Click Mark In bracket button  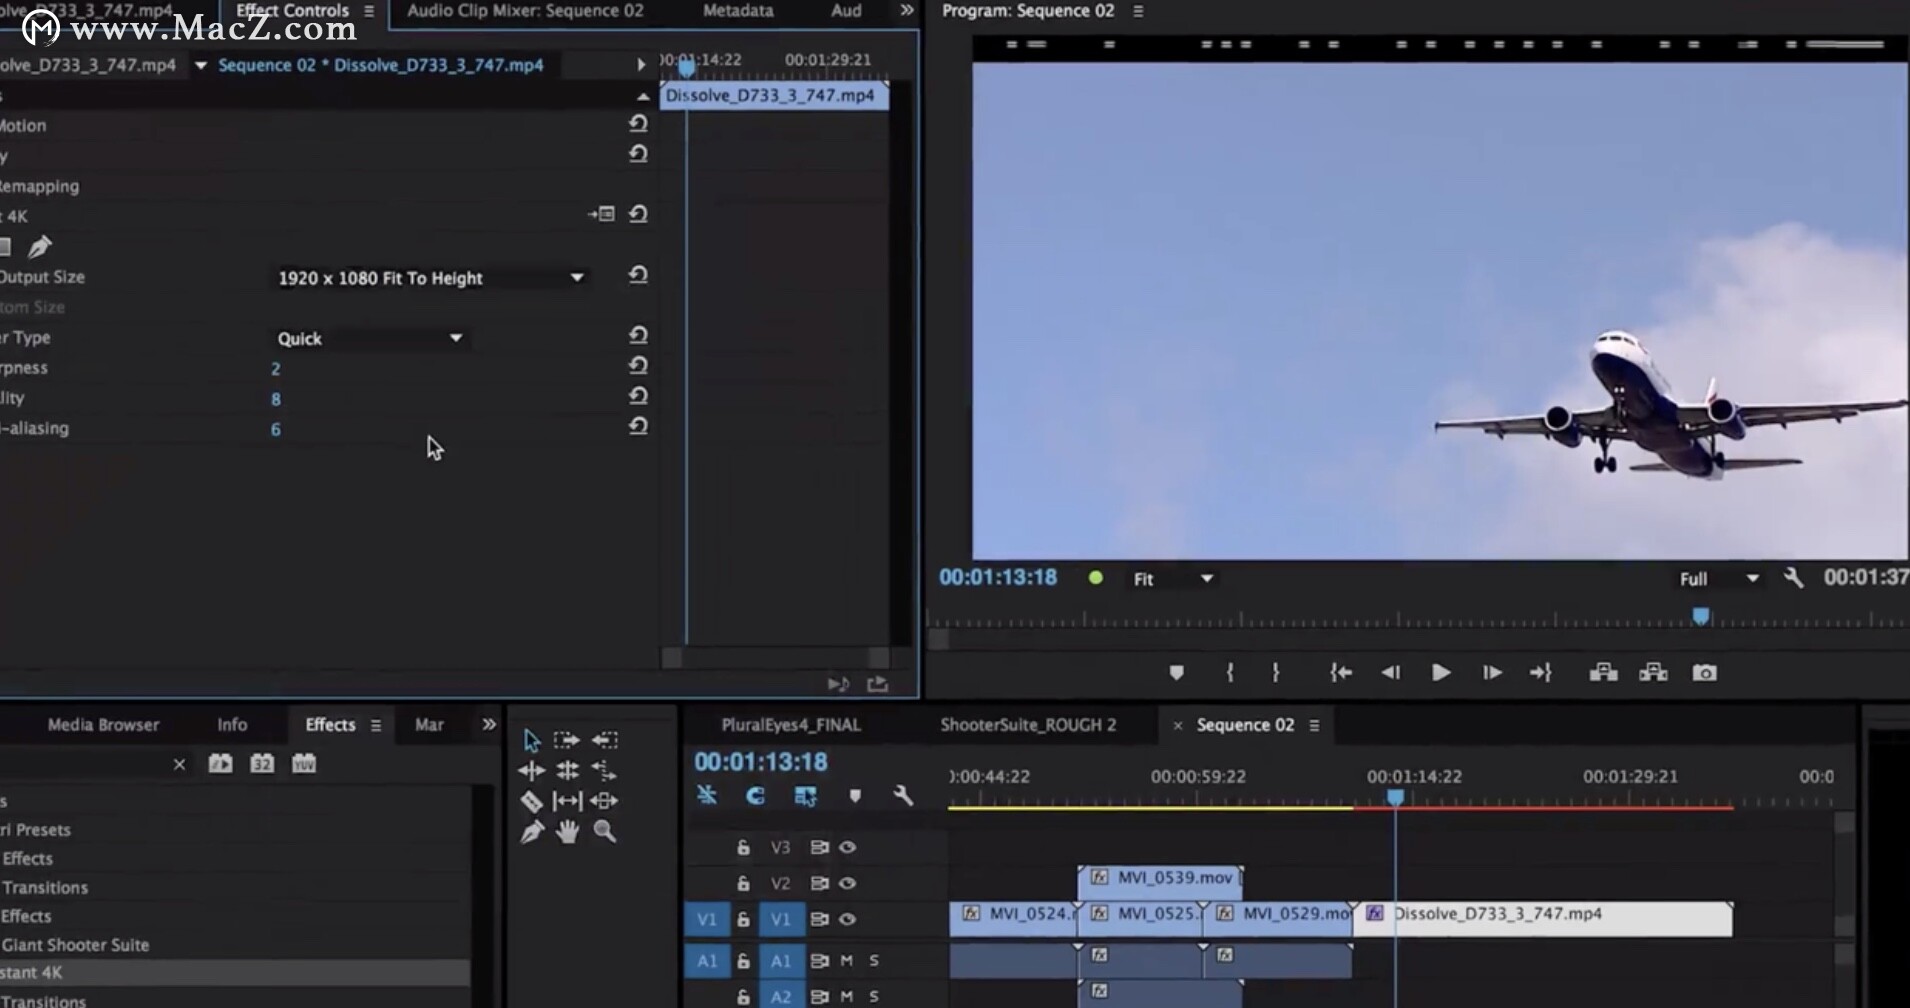(x=1230, y=673)
